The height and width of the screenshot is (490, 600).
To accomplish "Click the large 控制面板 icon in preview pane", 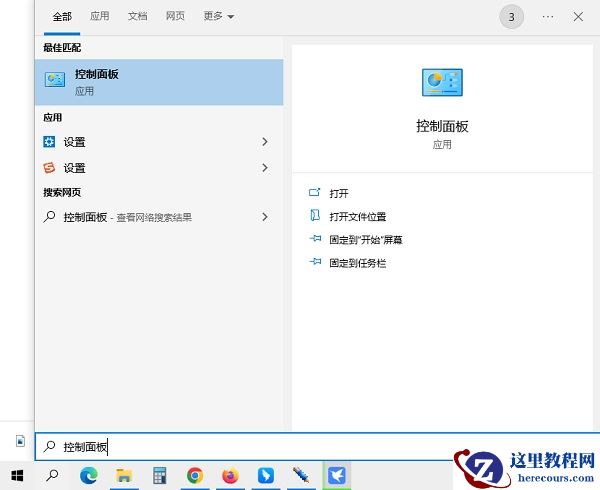I will click(x=442, y=82).
